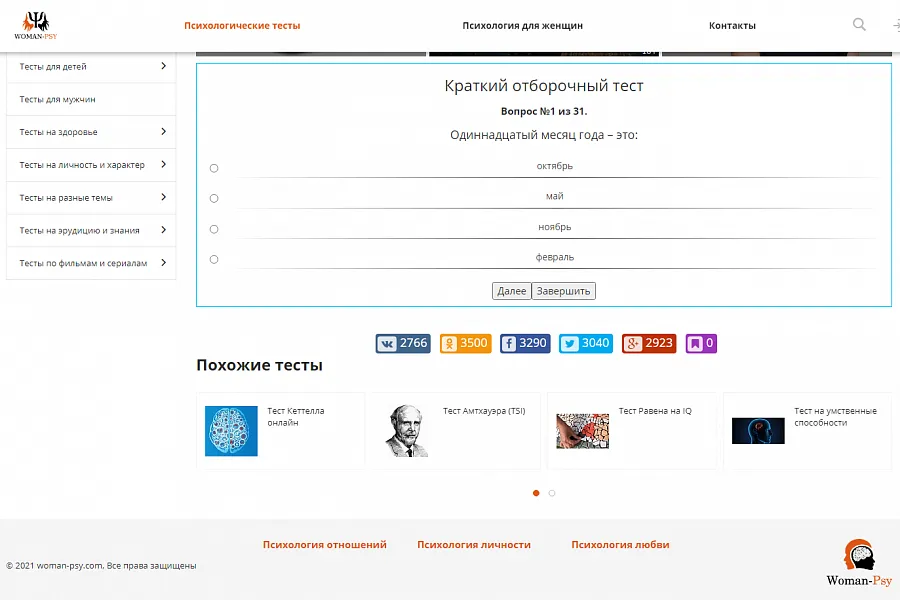Open Тесты на личность и характер link
Image resolution: width=900 pixels, height=600 pixels.
pyautogui.click(x=82, y=165)
